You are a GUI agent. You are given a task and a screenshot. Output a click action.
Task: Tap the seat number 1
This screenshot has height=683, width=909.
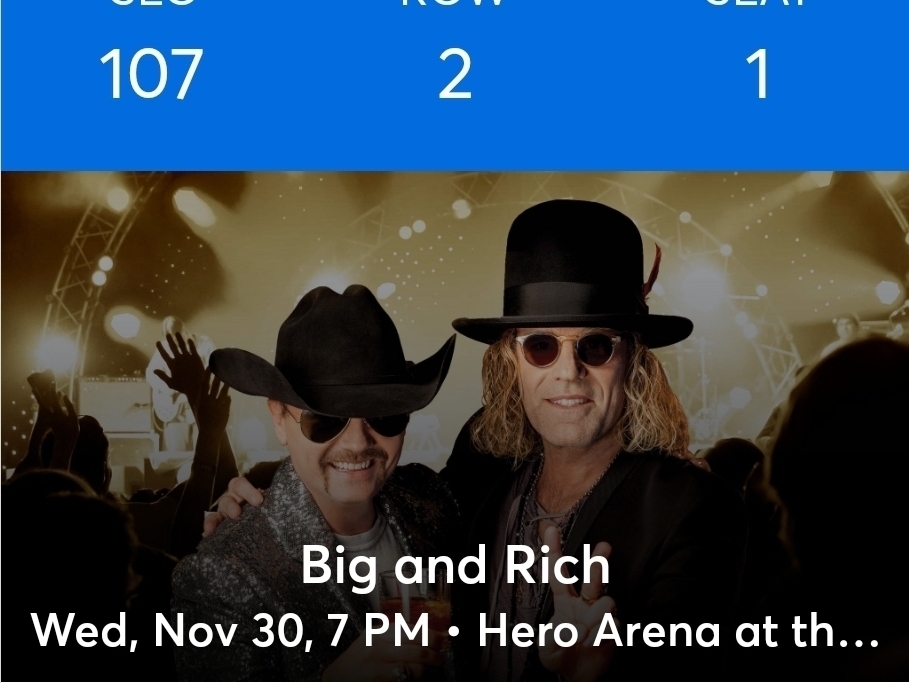click(x=759, y=74)
